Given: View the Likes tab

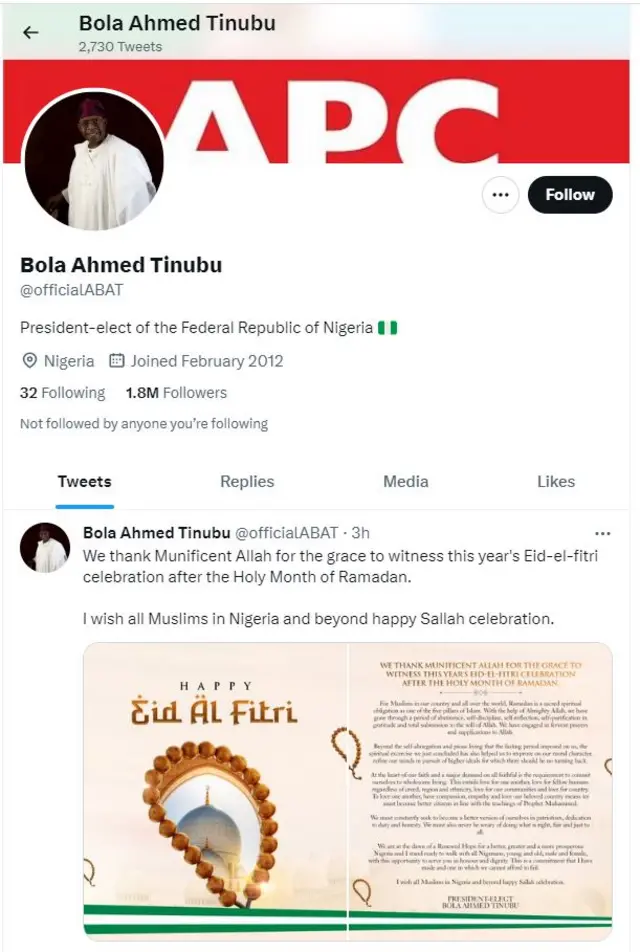Looking at the screenshot, I should pos(555,481).
